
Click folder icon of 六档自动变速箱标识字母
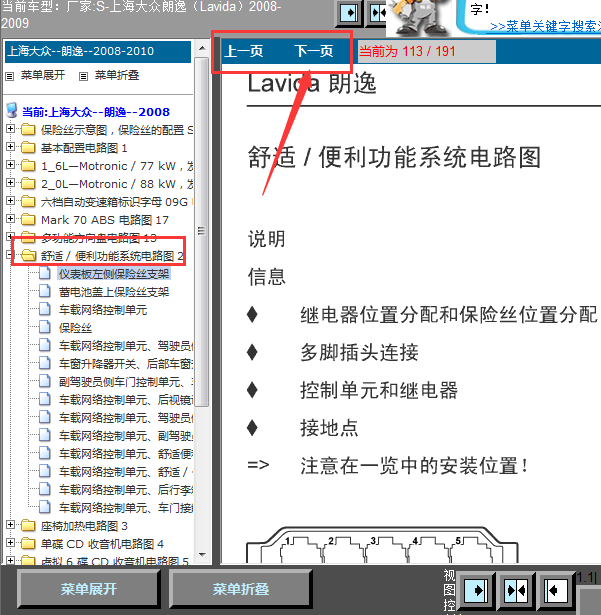(28, 201)
